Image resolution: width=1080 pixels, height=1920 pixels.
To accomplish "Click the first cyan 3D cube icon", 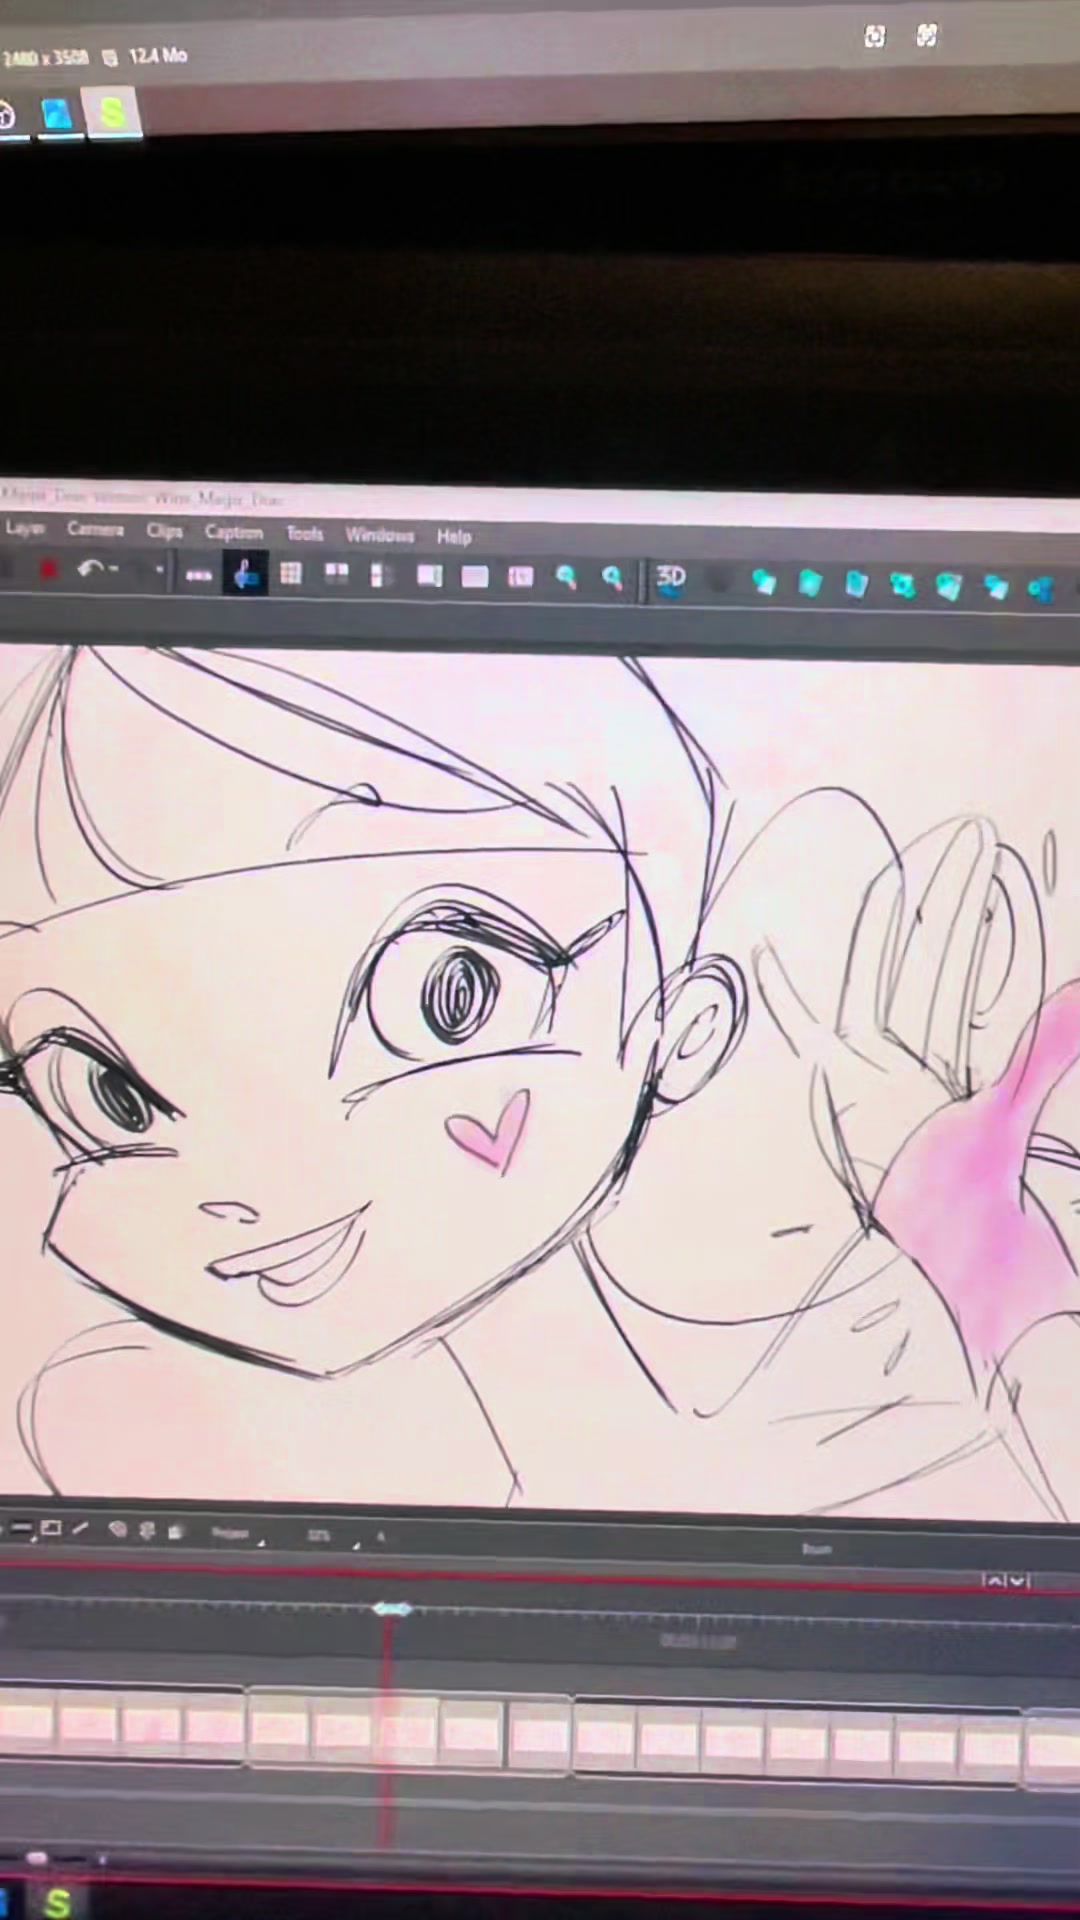I will coord(764,582).
